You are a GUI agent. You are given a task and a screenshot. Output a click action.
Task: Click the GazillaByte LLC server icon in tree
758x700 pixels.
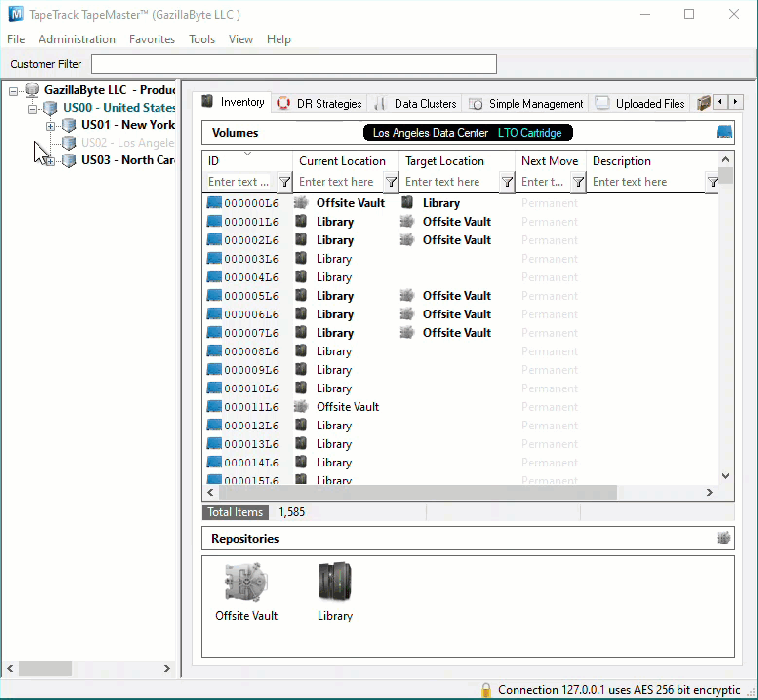click(x=32, y=90)
